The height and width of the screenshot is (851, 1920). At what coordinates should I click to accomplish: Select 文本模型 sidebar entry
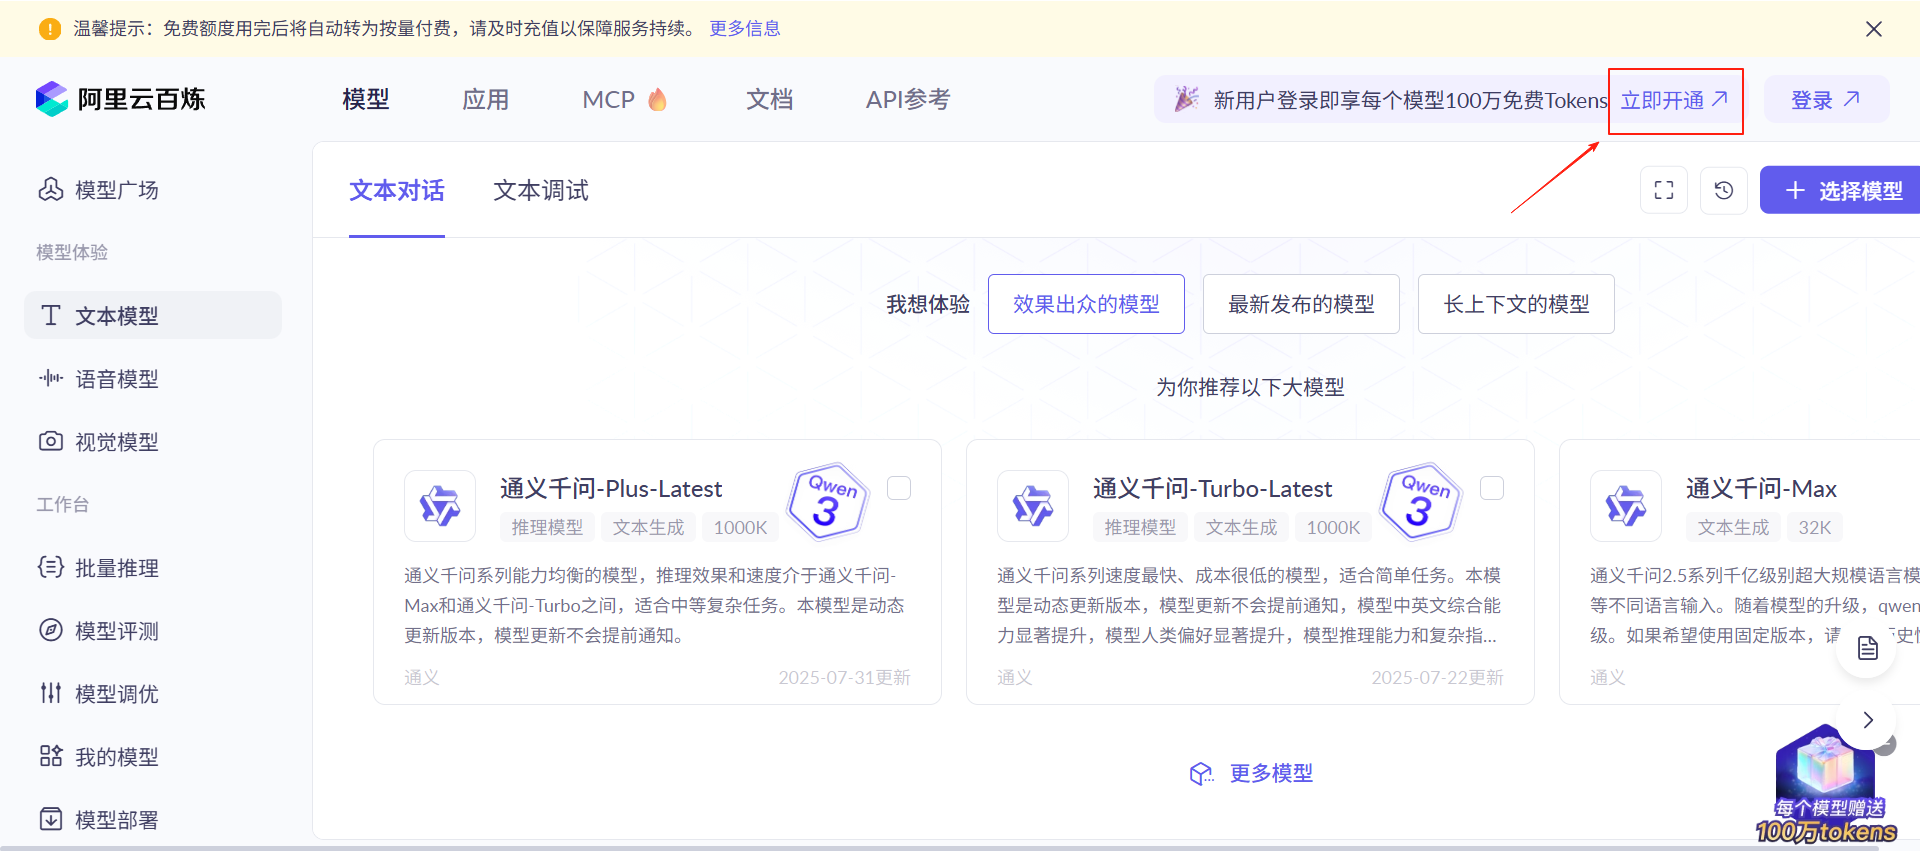tap(153, 315)
